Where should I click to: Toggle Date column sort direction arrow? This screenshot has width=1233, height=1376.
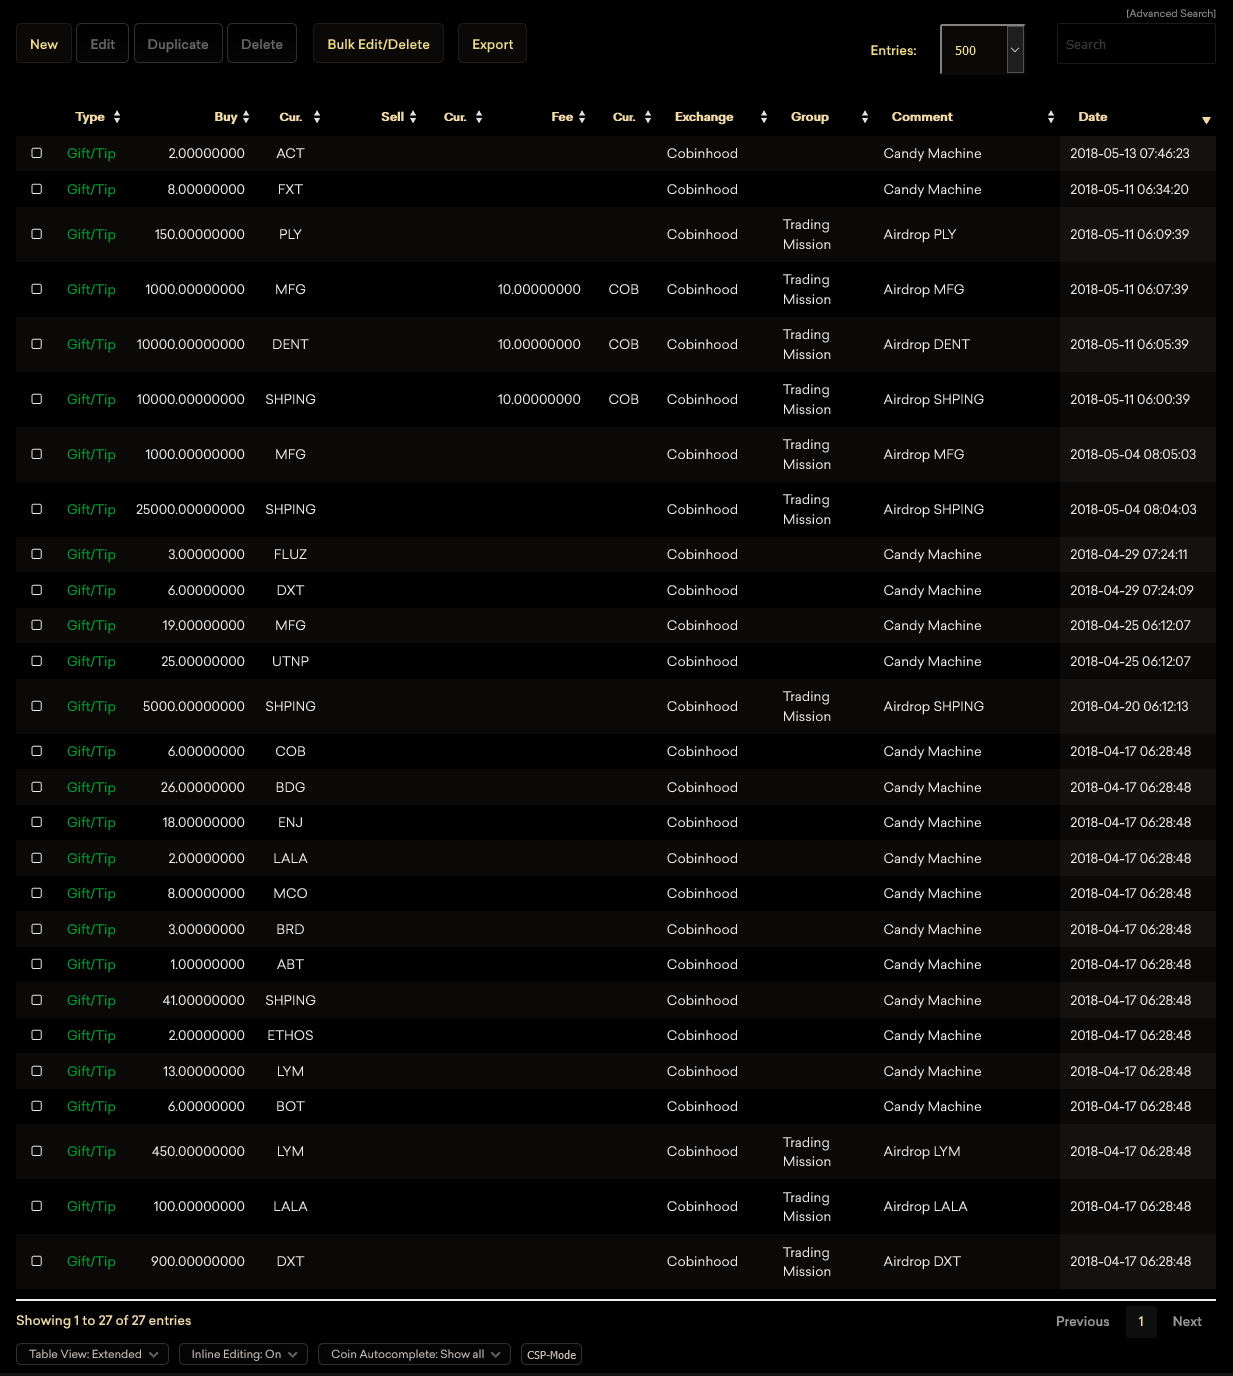pyautogui.click(x=1206, y=120)
